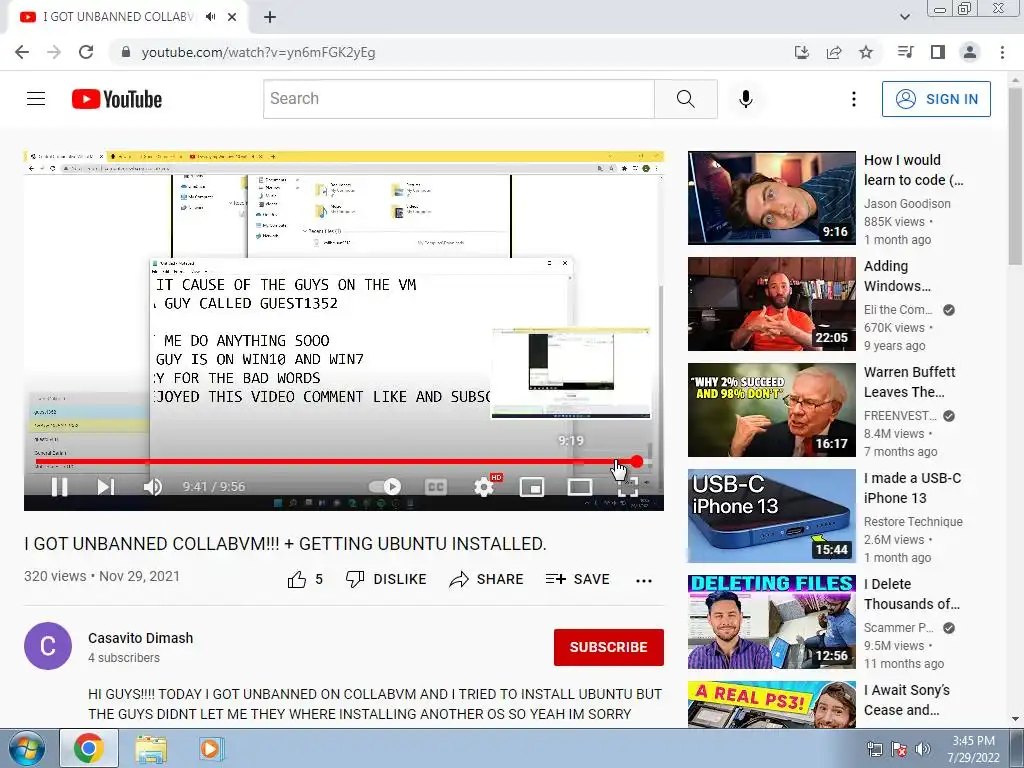
Task: Click the Action Center flag tray icon
Action: coord(899,749)
